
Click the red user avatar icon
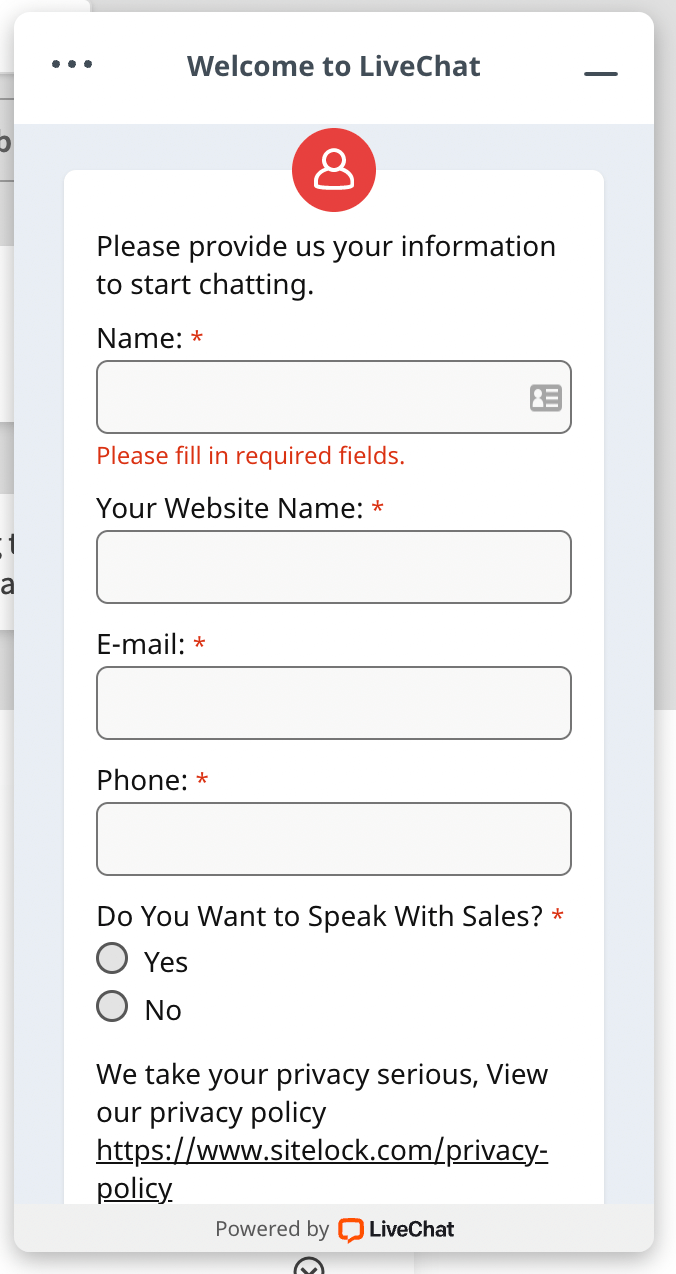pos(334,171)
